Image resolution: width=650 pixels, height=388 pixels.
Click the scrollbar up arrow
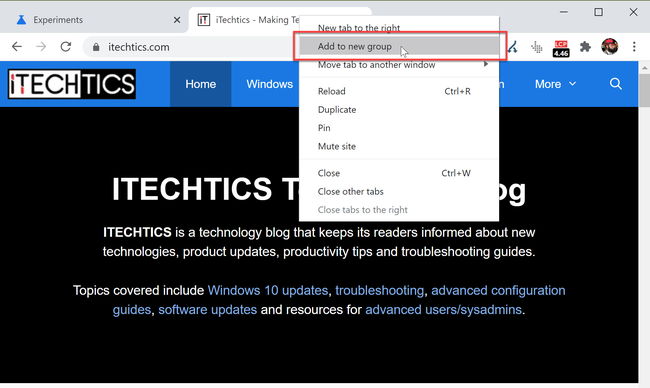click(x=644, y=67)
